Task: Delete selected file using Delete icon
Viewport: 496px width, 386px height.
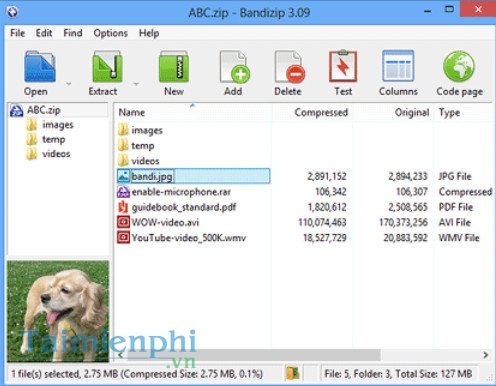Action: click(289, 66)
